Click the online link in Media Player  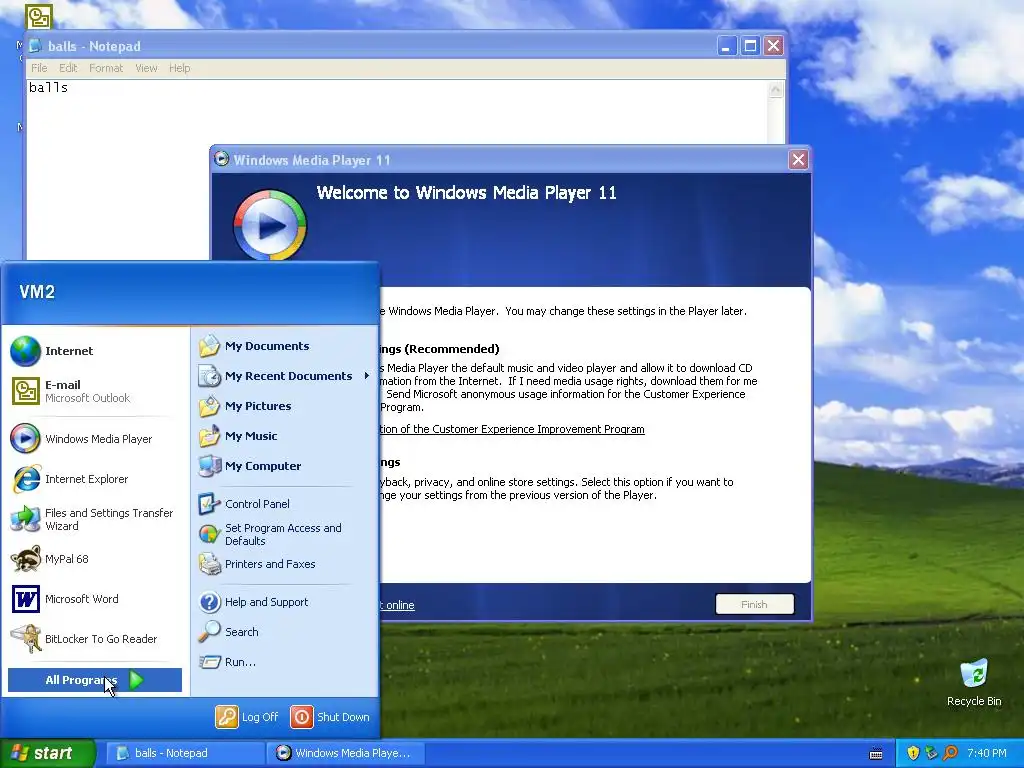click(x=398, y=605)
